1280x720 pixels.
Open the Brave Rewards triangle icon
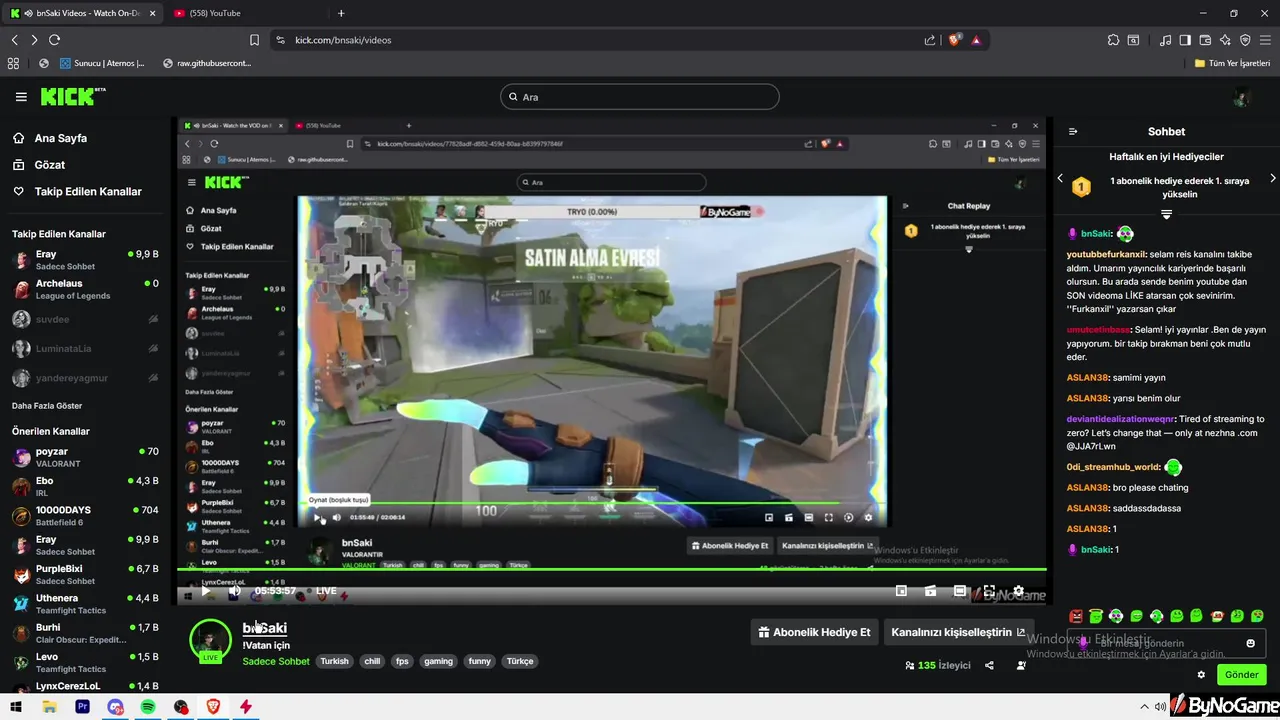976,40
